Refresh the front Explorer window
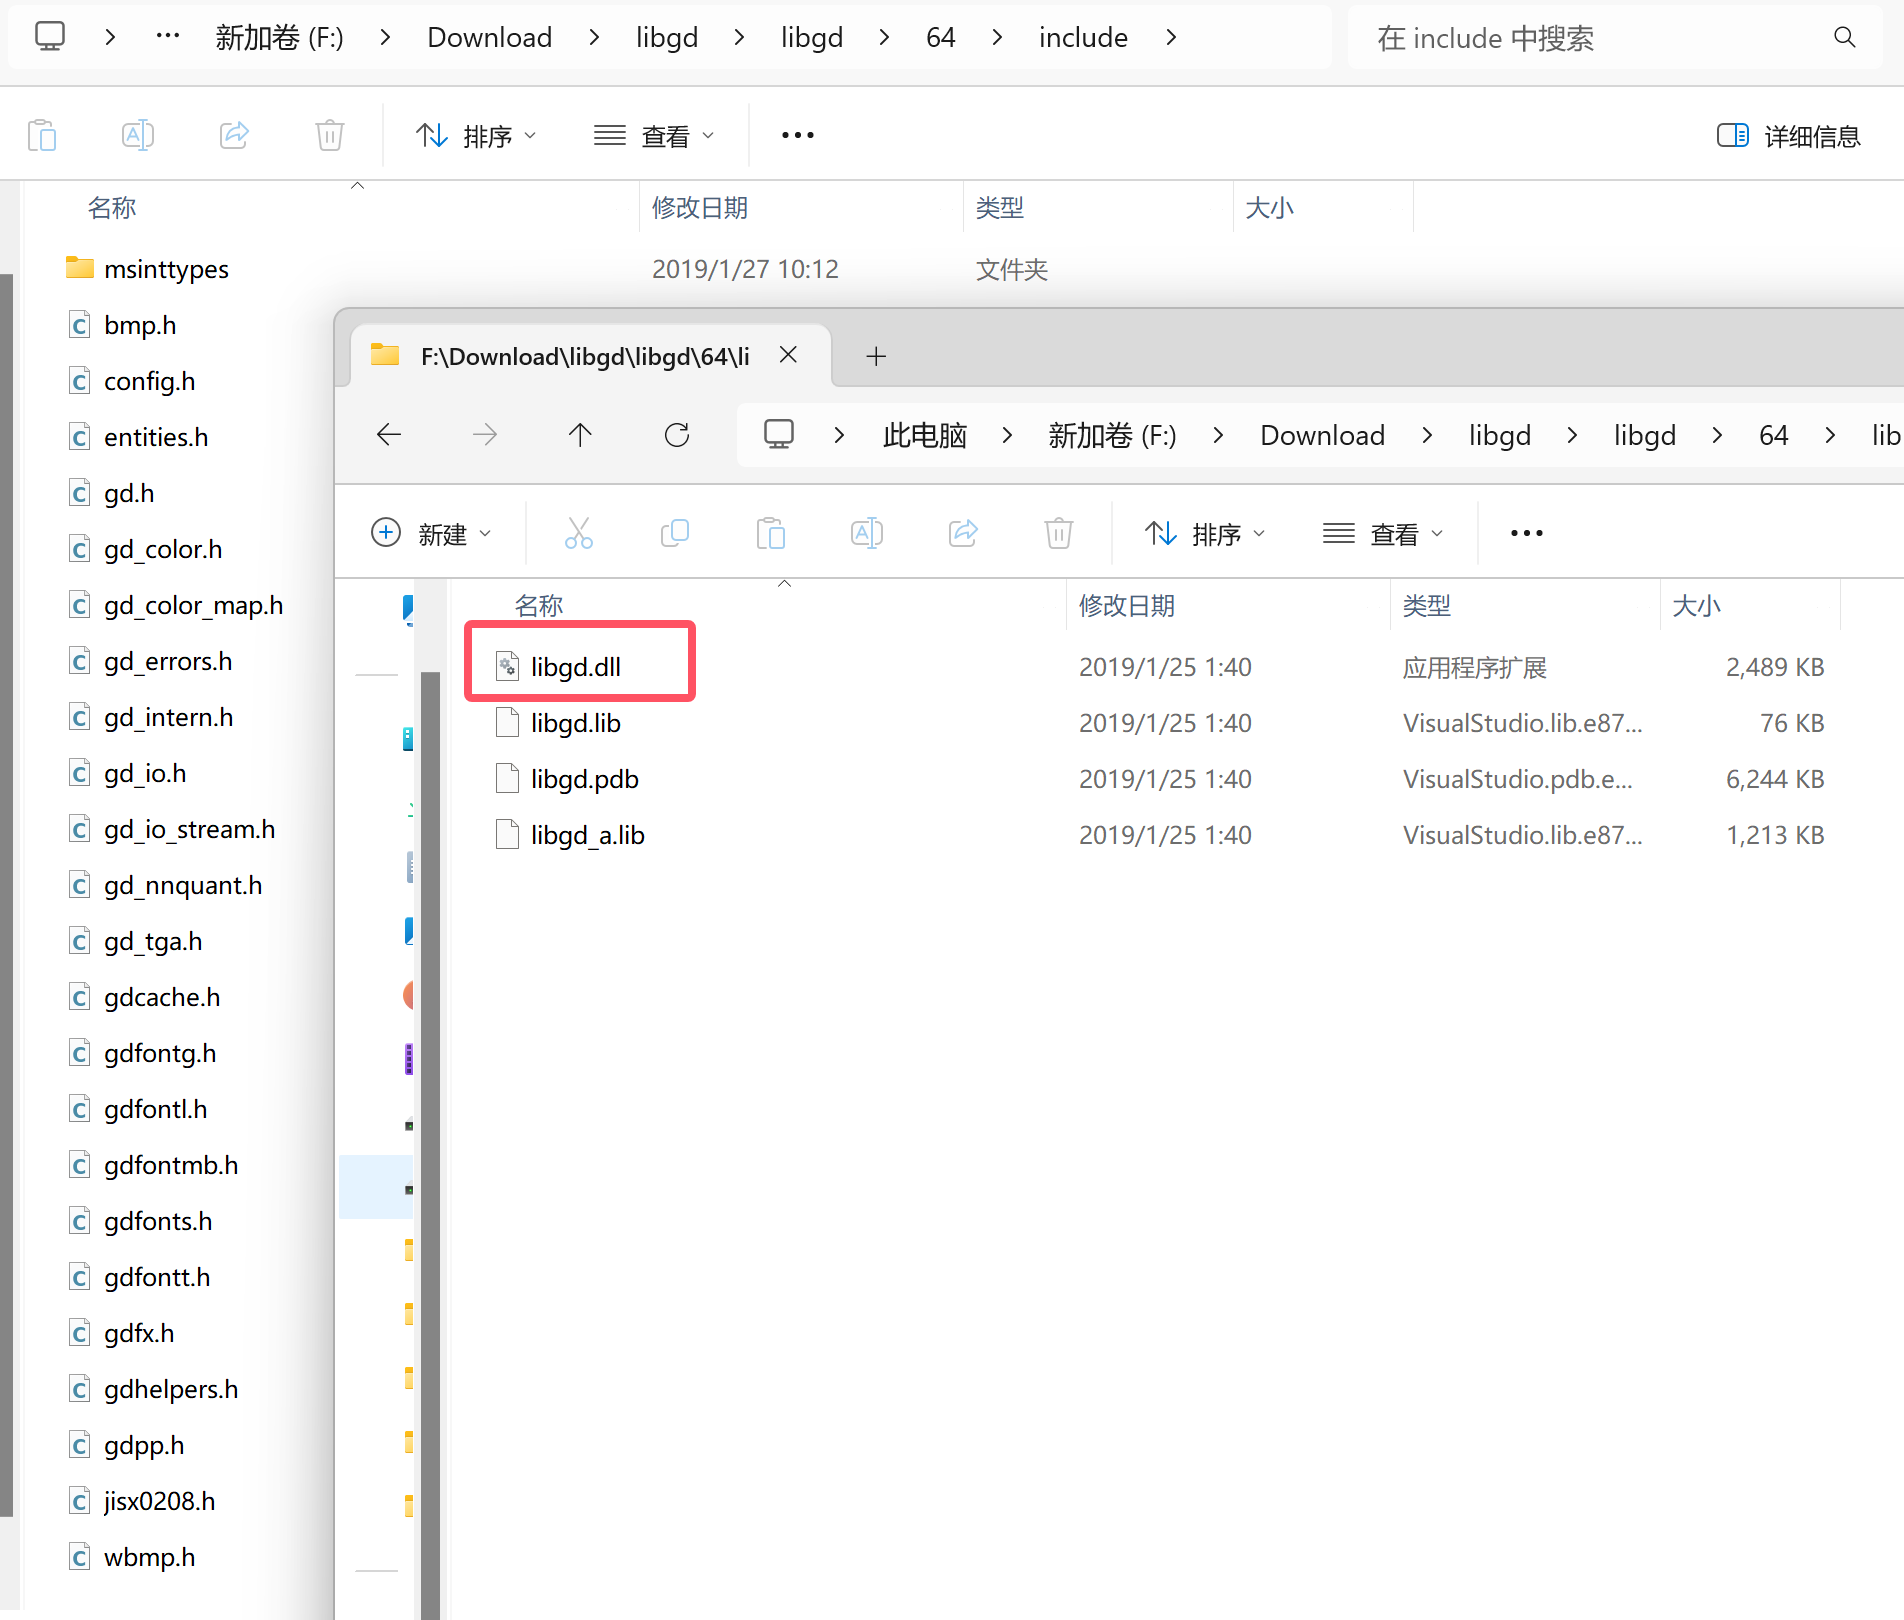1904x1620 pixels. (x=677, y=435)
